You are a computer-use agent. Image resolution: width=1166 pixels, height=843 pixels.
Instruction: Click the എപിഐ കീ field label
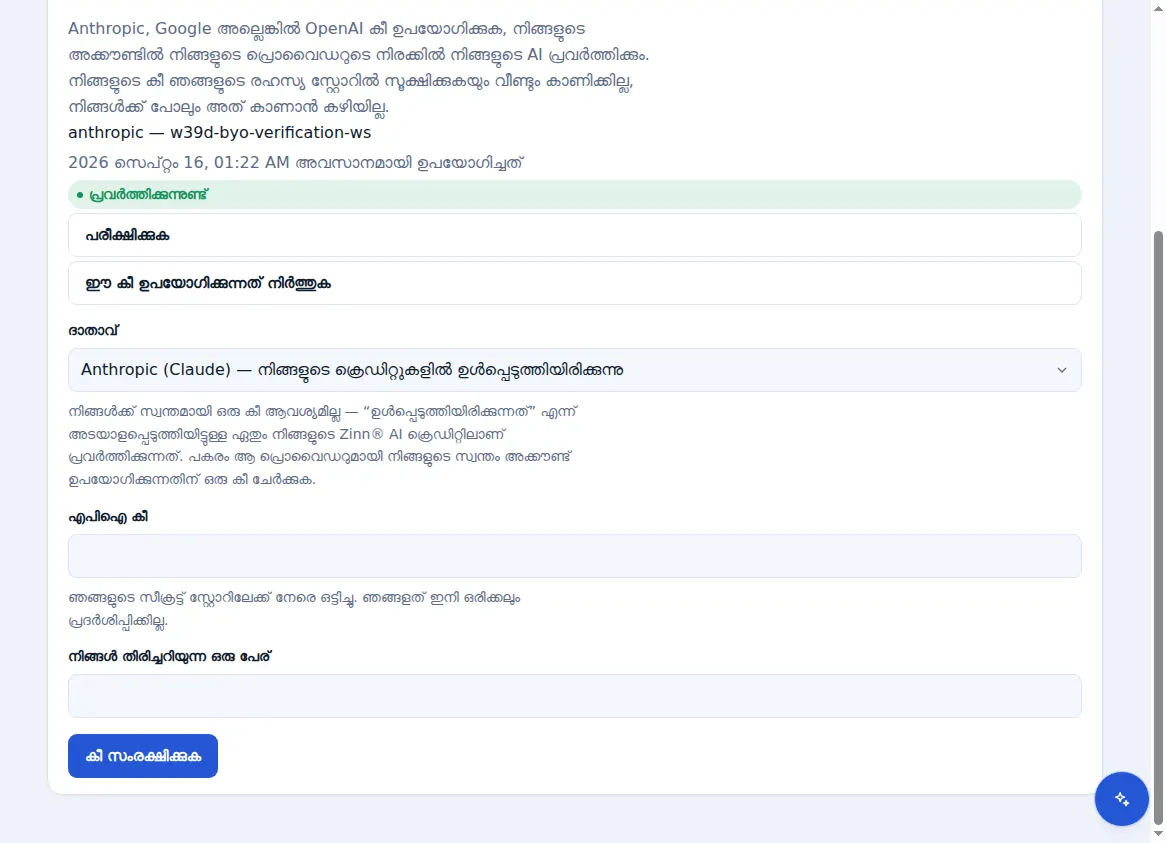(109, 517)
